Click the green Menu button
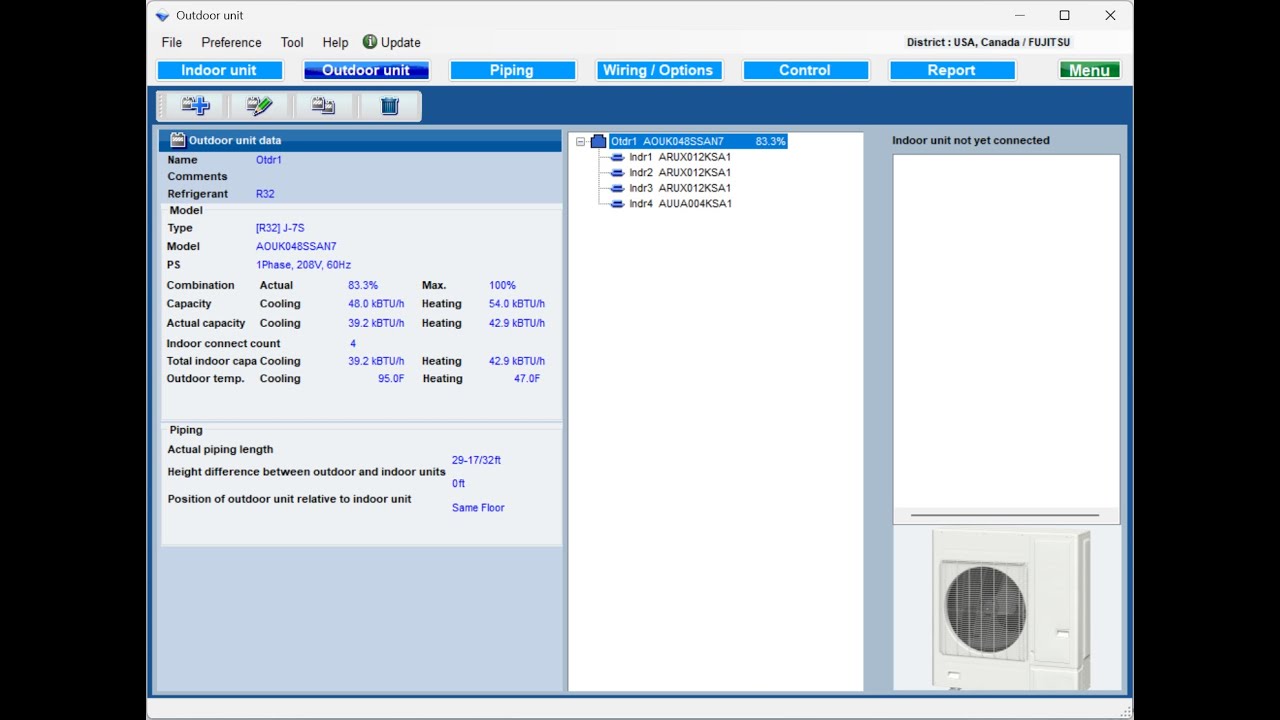Viewport: 1280px width, 720px height. tap(1089, 70)
